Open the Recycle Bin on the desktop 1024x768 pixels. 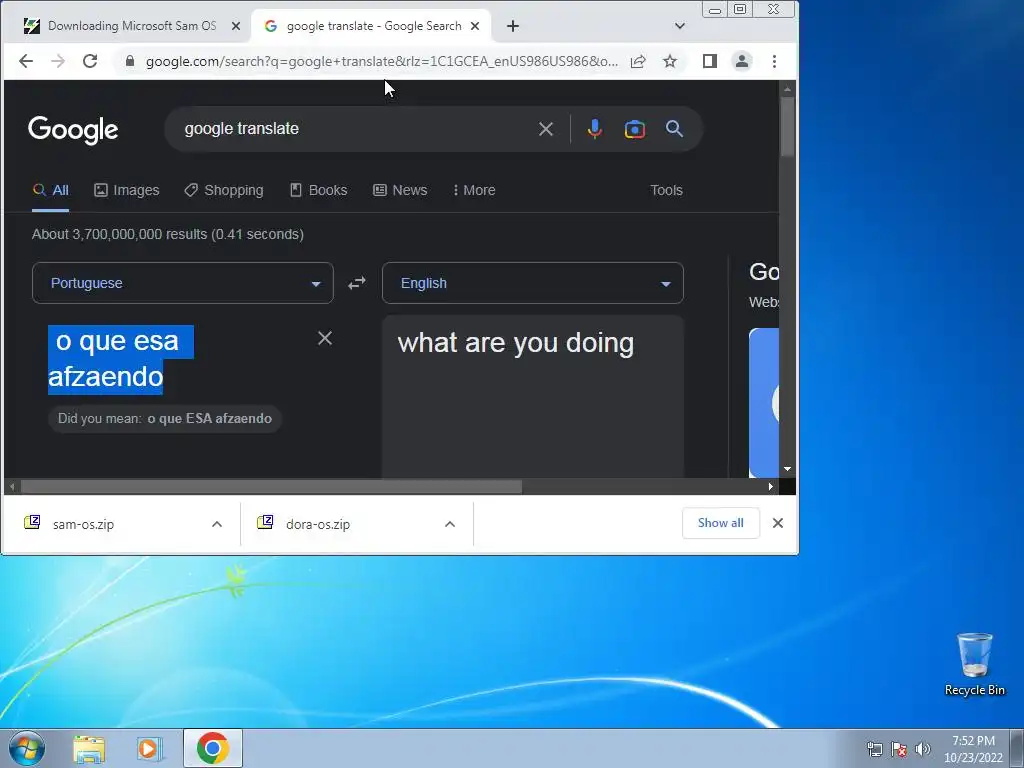(974, 664)
